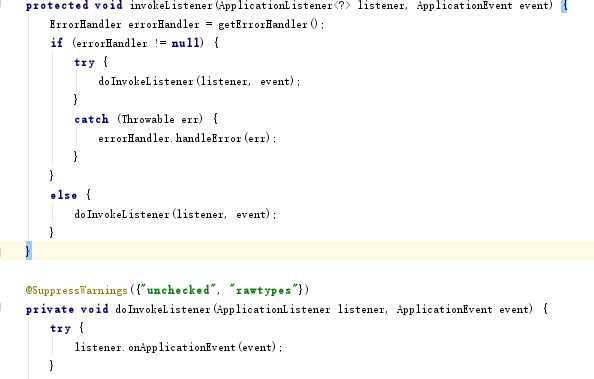Click the 'protected' keyword in invokeListener signature

pyautogui.click(x=57, y=6)
